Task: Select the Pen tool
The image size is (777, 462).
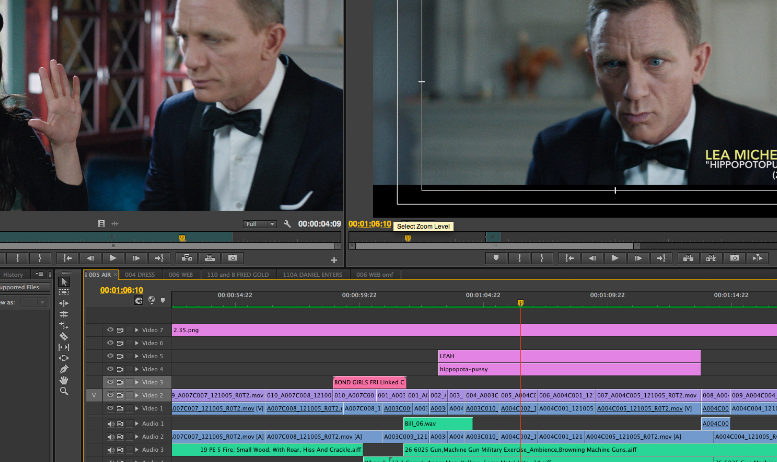Action: [x=64, y=369]
